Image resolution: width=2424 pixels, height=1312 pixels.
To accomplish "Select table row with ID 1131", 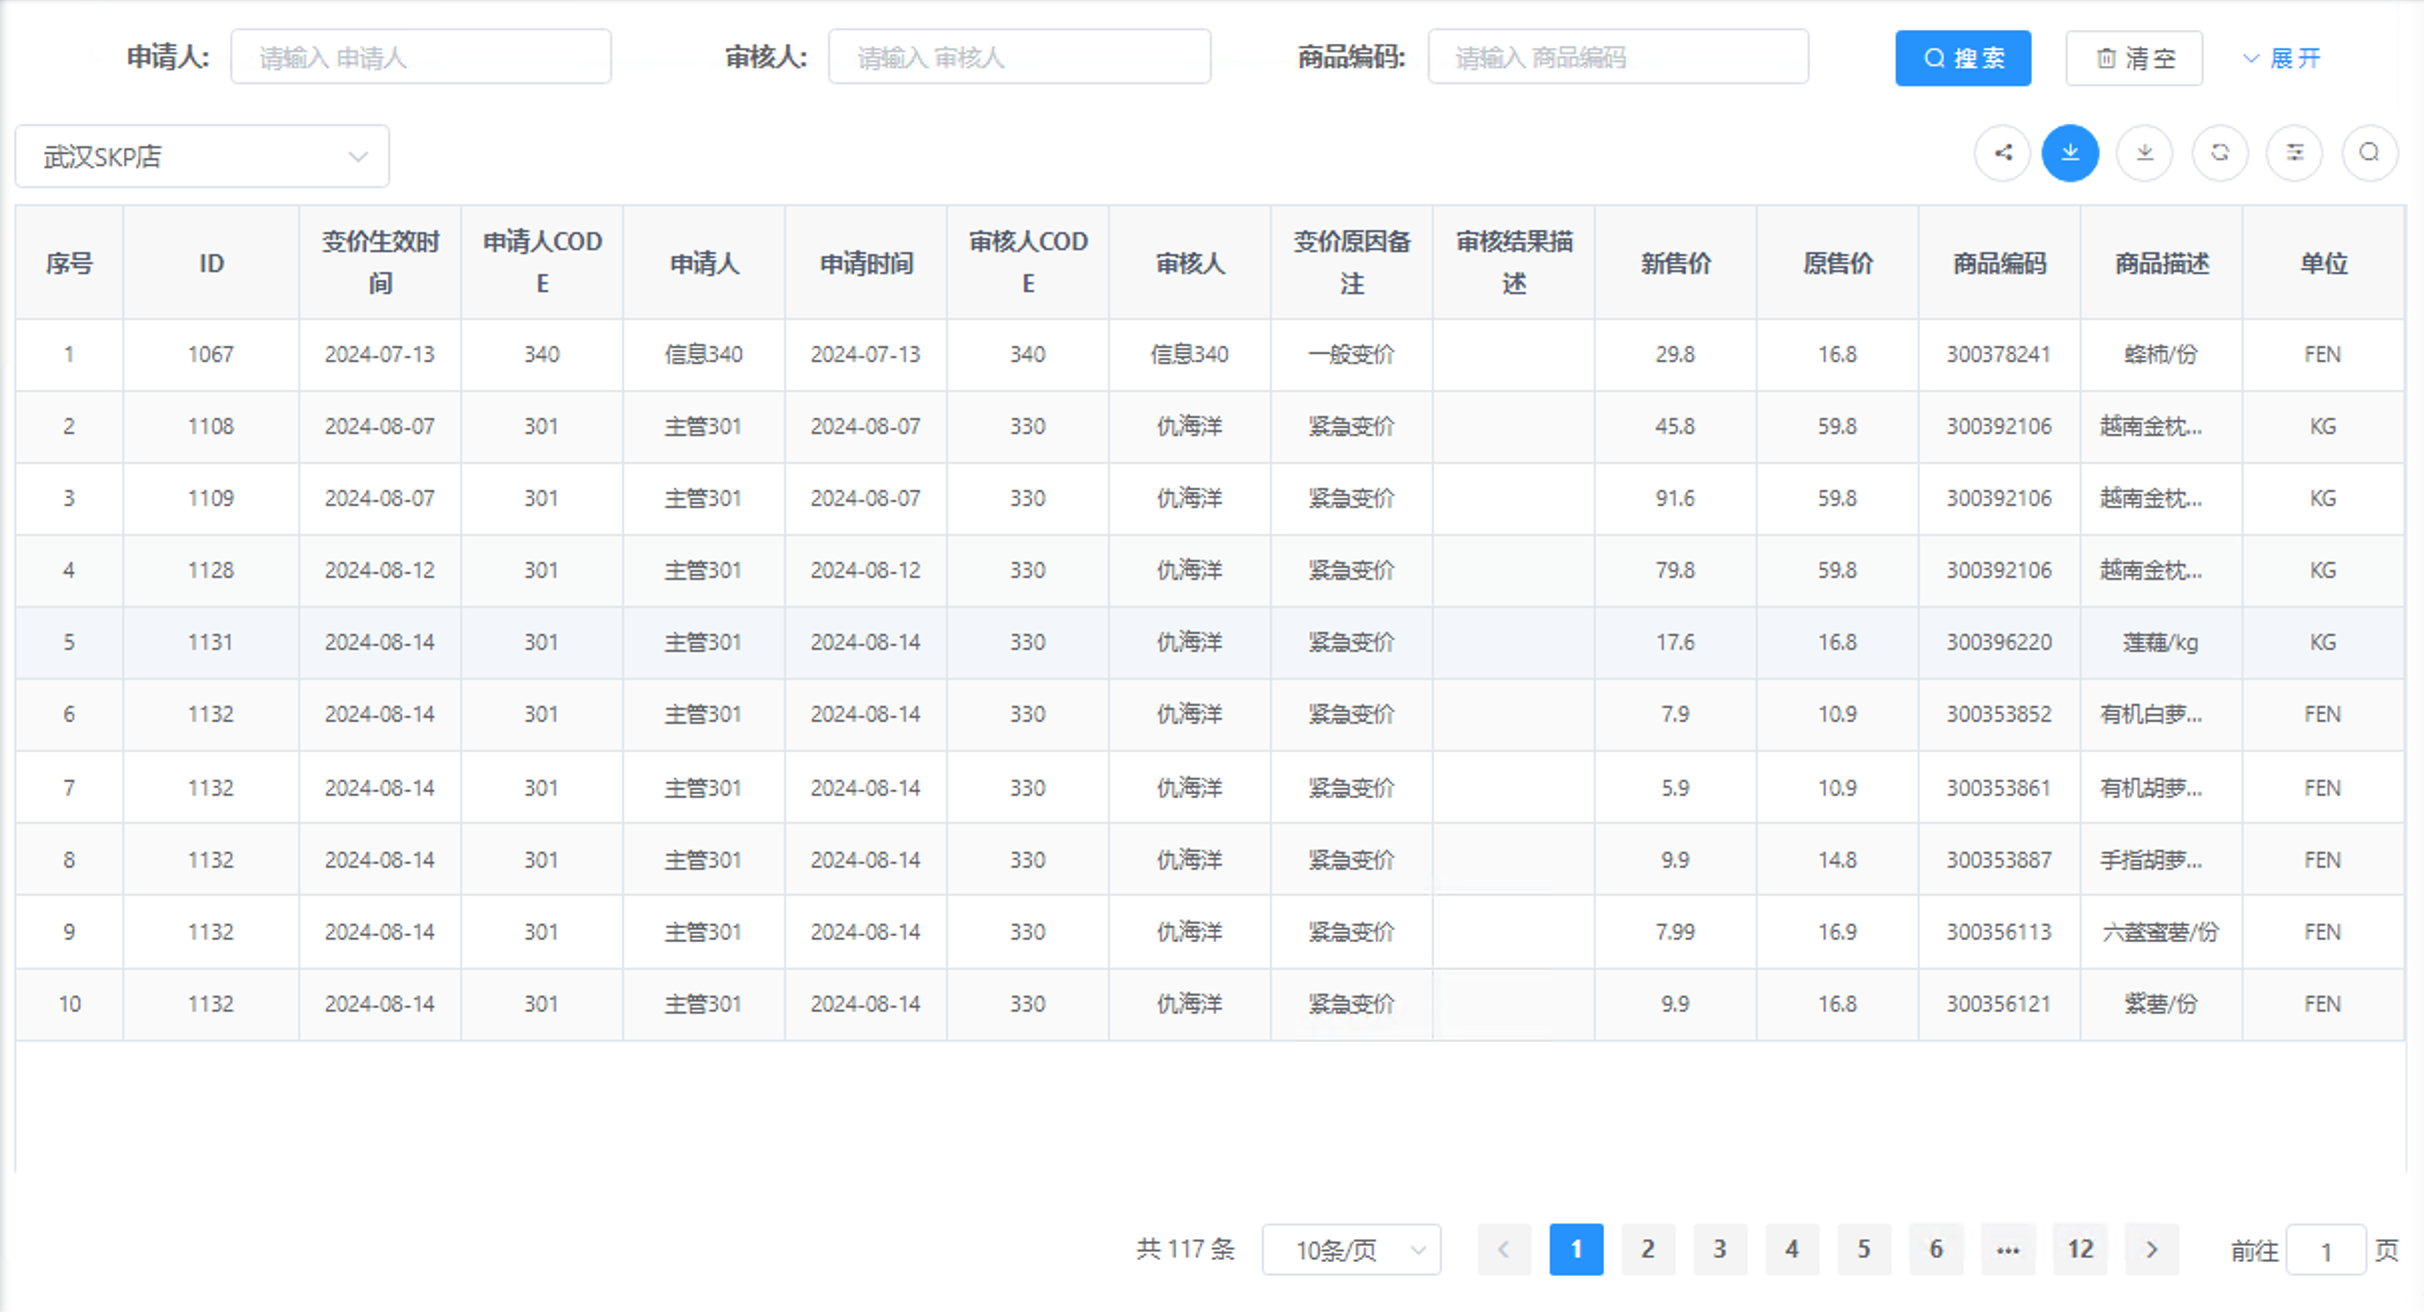I will pos(210,642).
